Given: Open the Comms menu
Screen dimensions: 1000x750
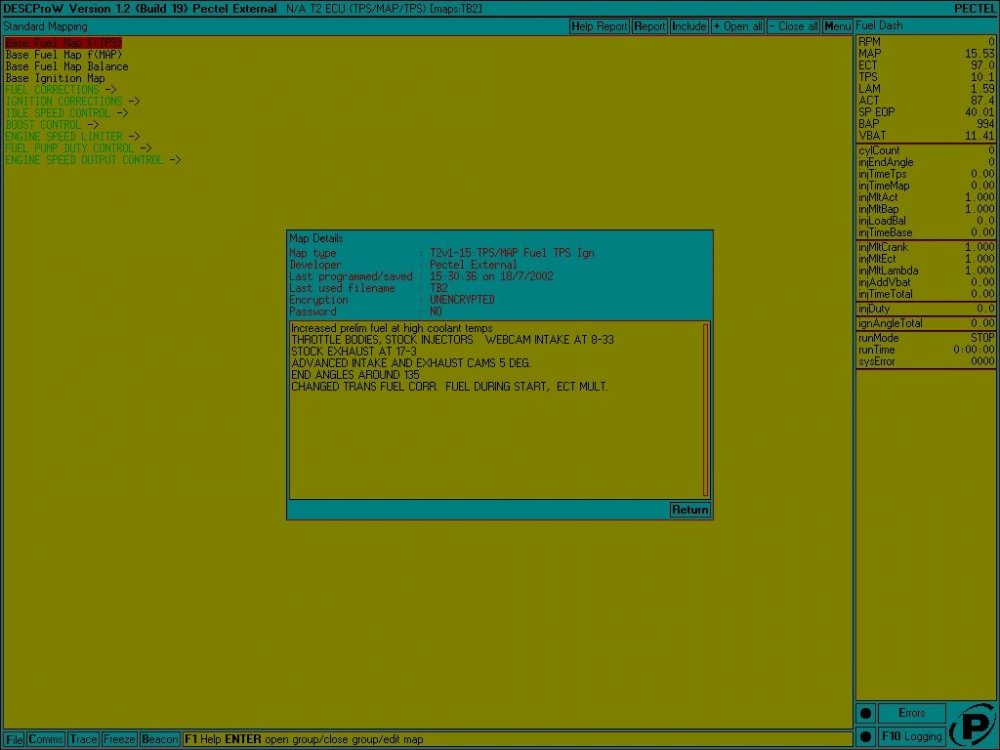Looking at the screenshot, I should pos(46,739).
